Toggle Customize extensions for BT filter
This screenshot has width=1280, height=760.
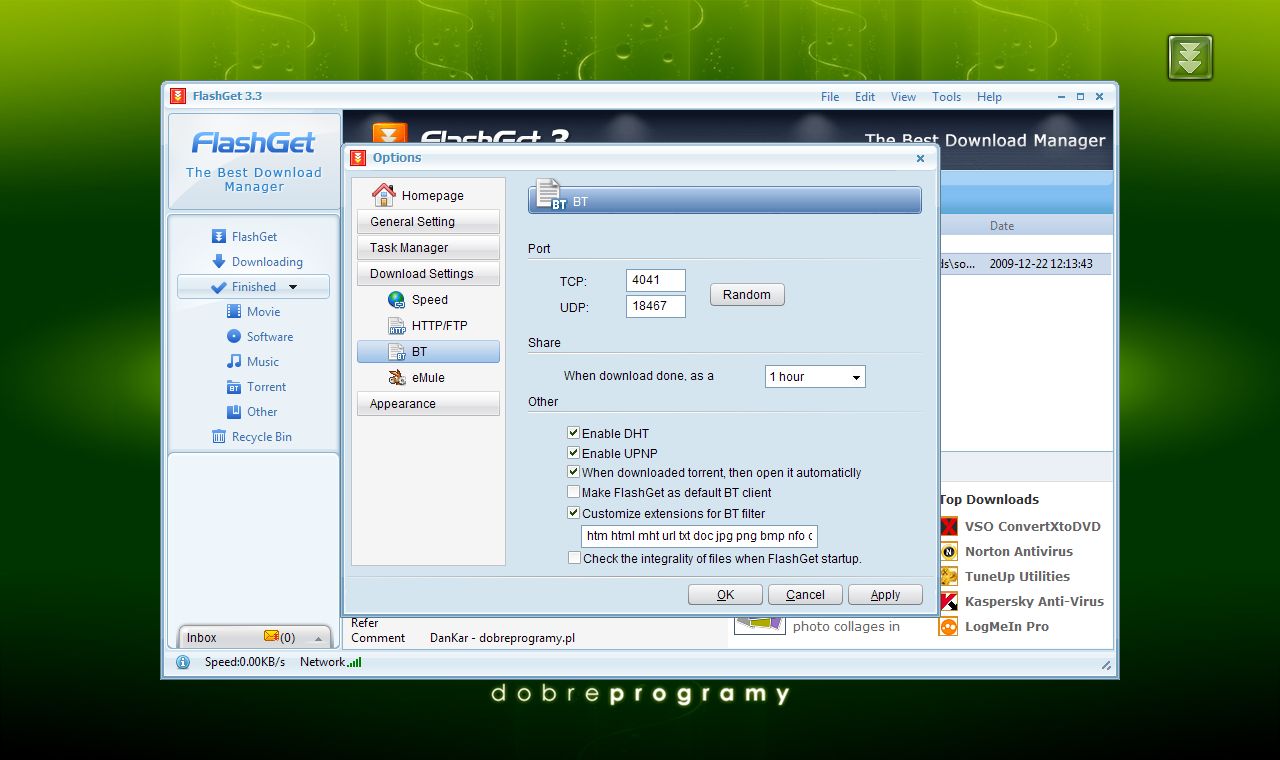coord(574,513)
